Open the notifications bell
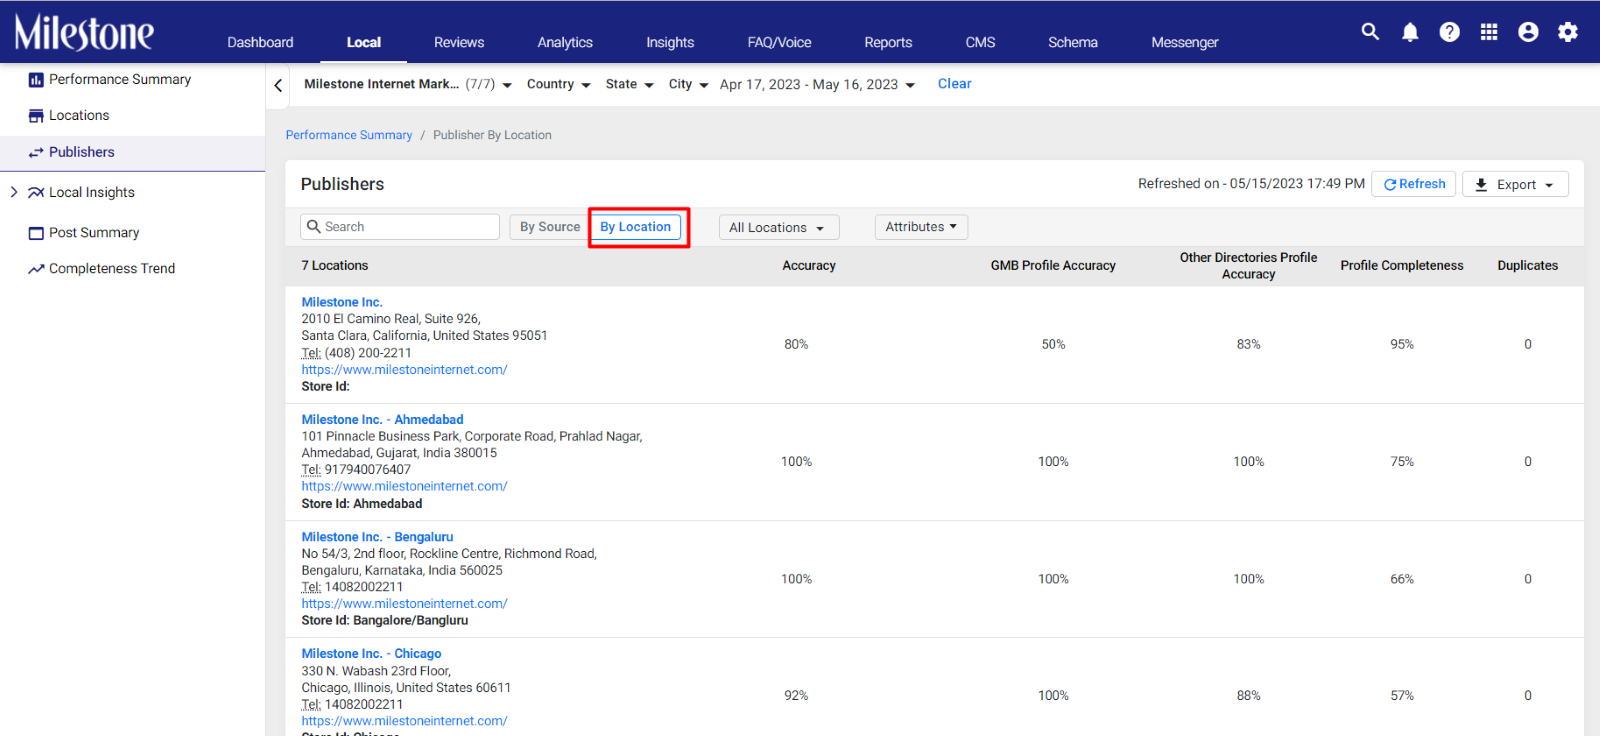Viewport: 1600px width, 736px height. 1410,32
